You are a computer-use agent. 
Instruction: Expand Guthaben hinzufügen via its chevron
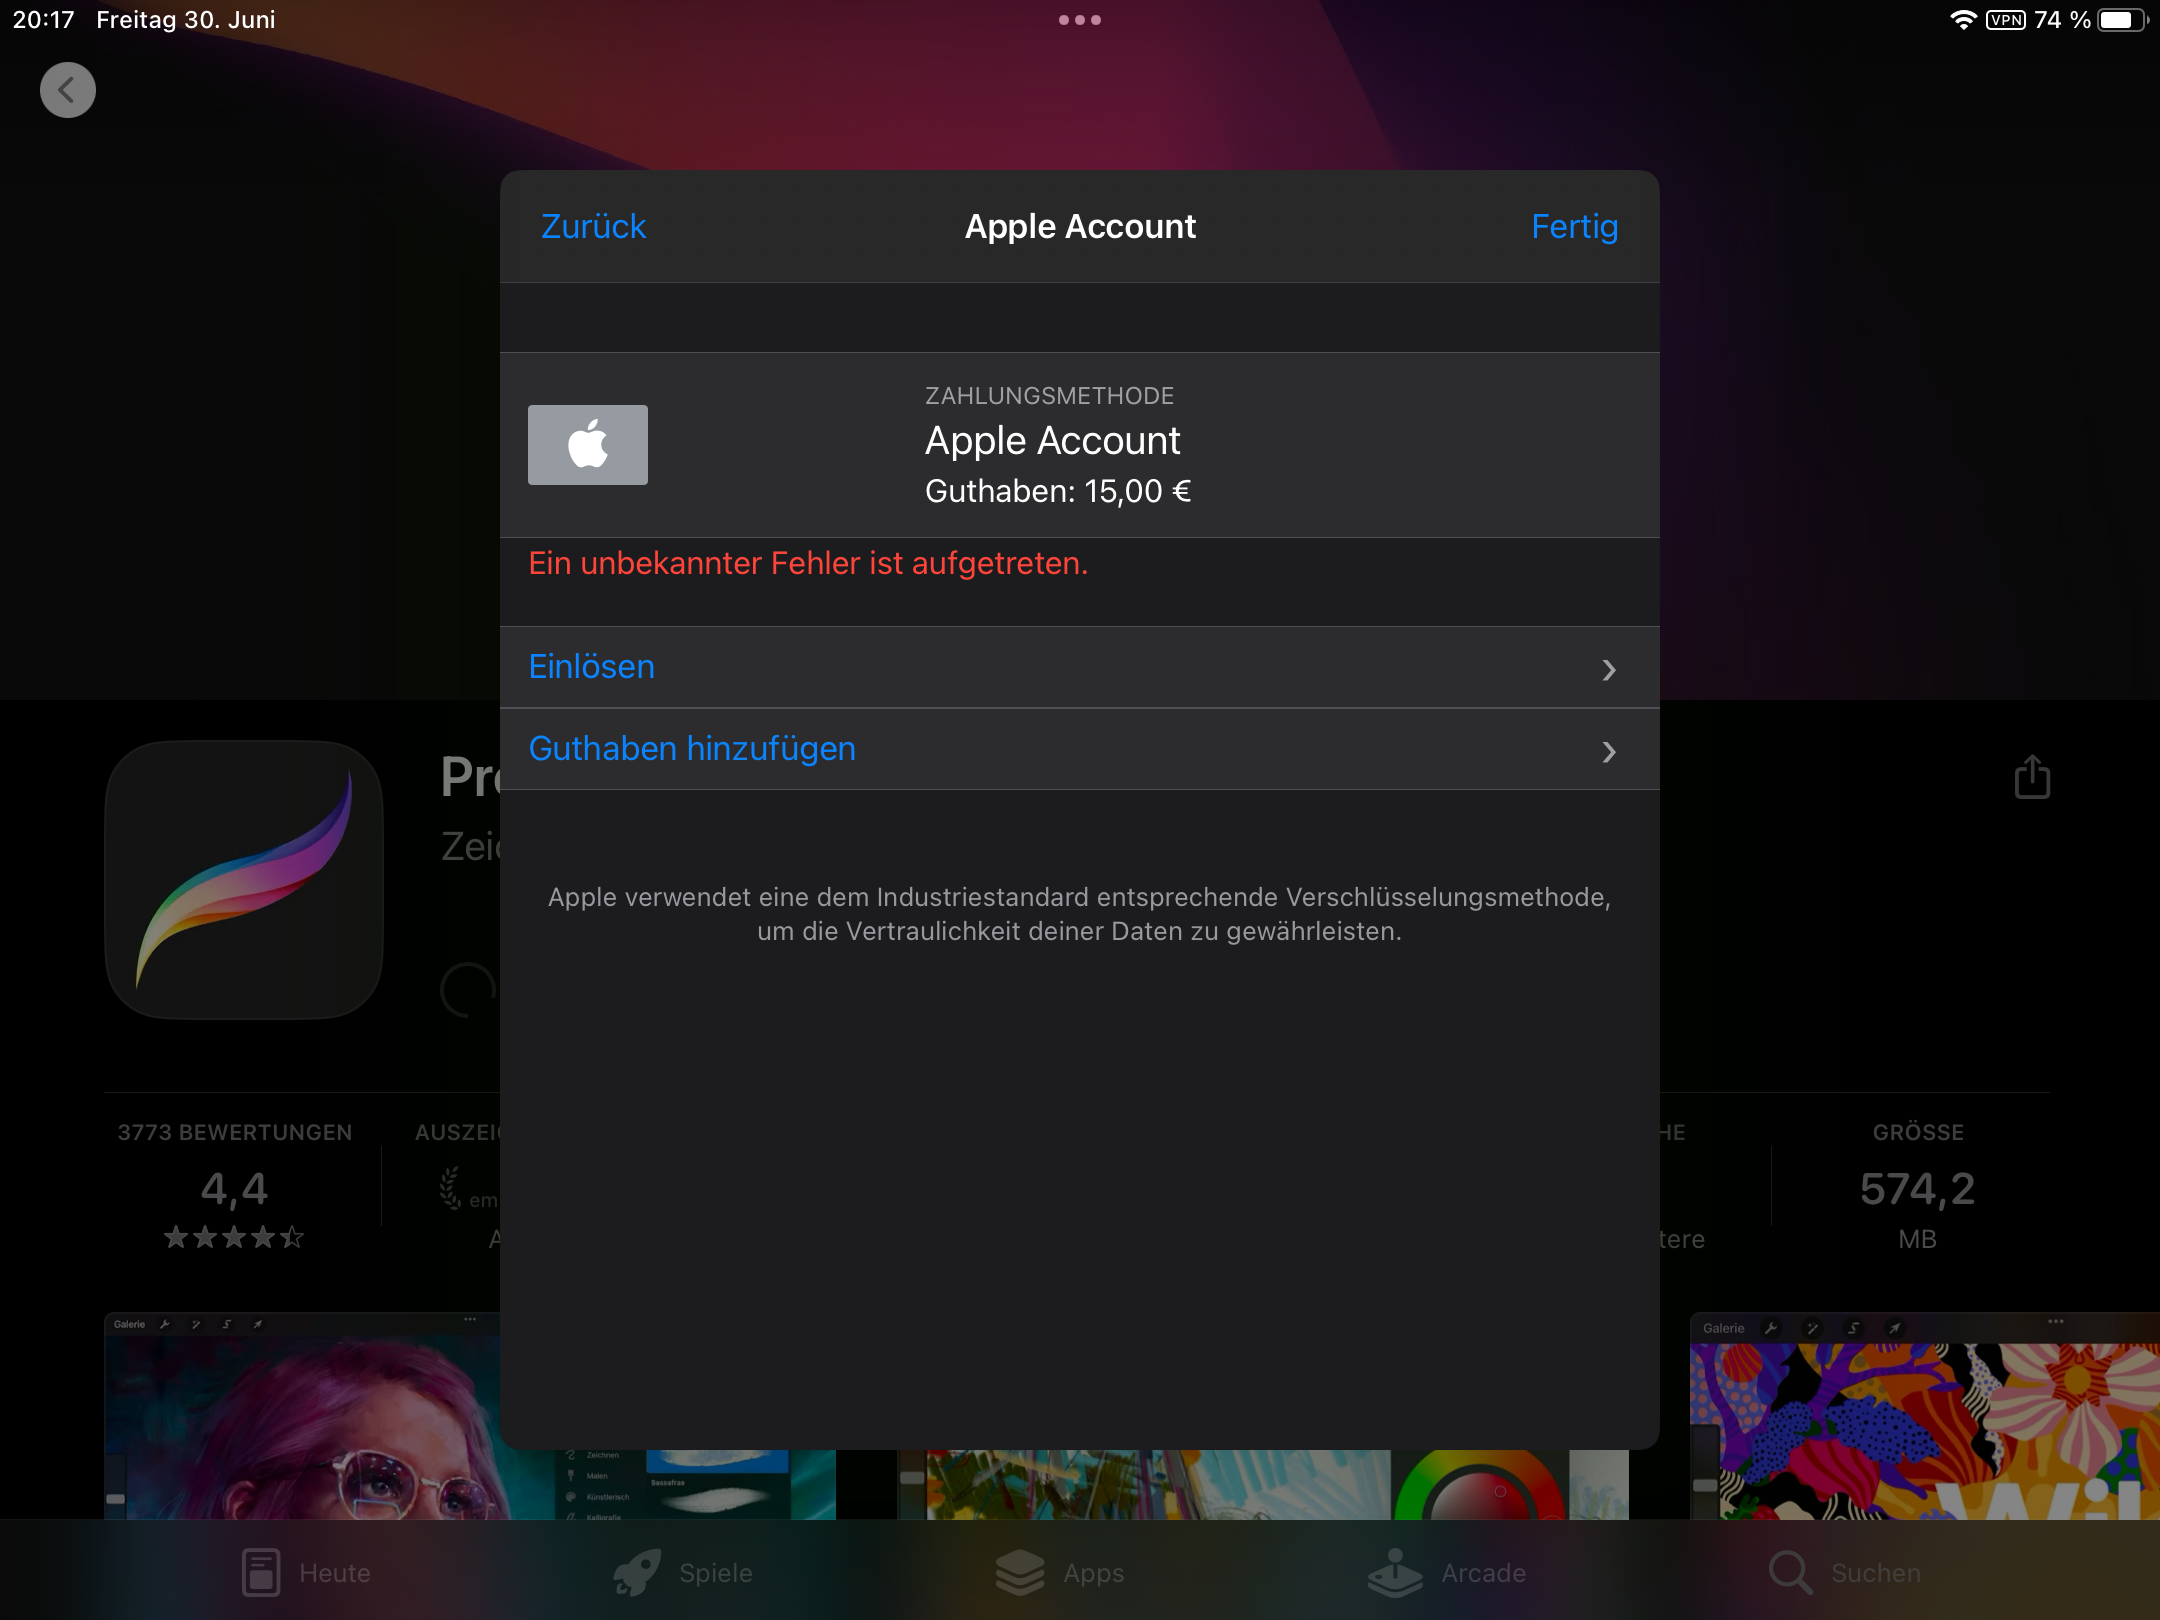[1608, 751]
